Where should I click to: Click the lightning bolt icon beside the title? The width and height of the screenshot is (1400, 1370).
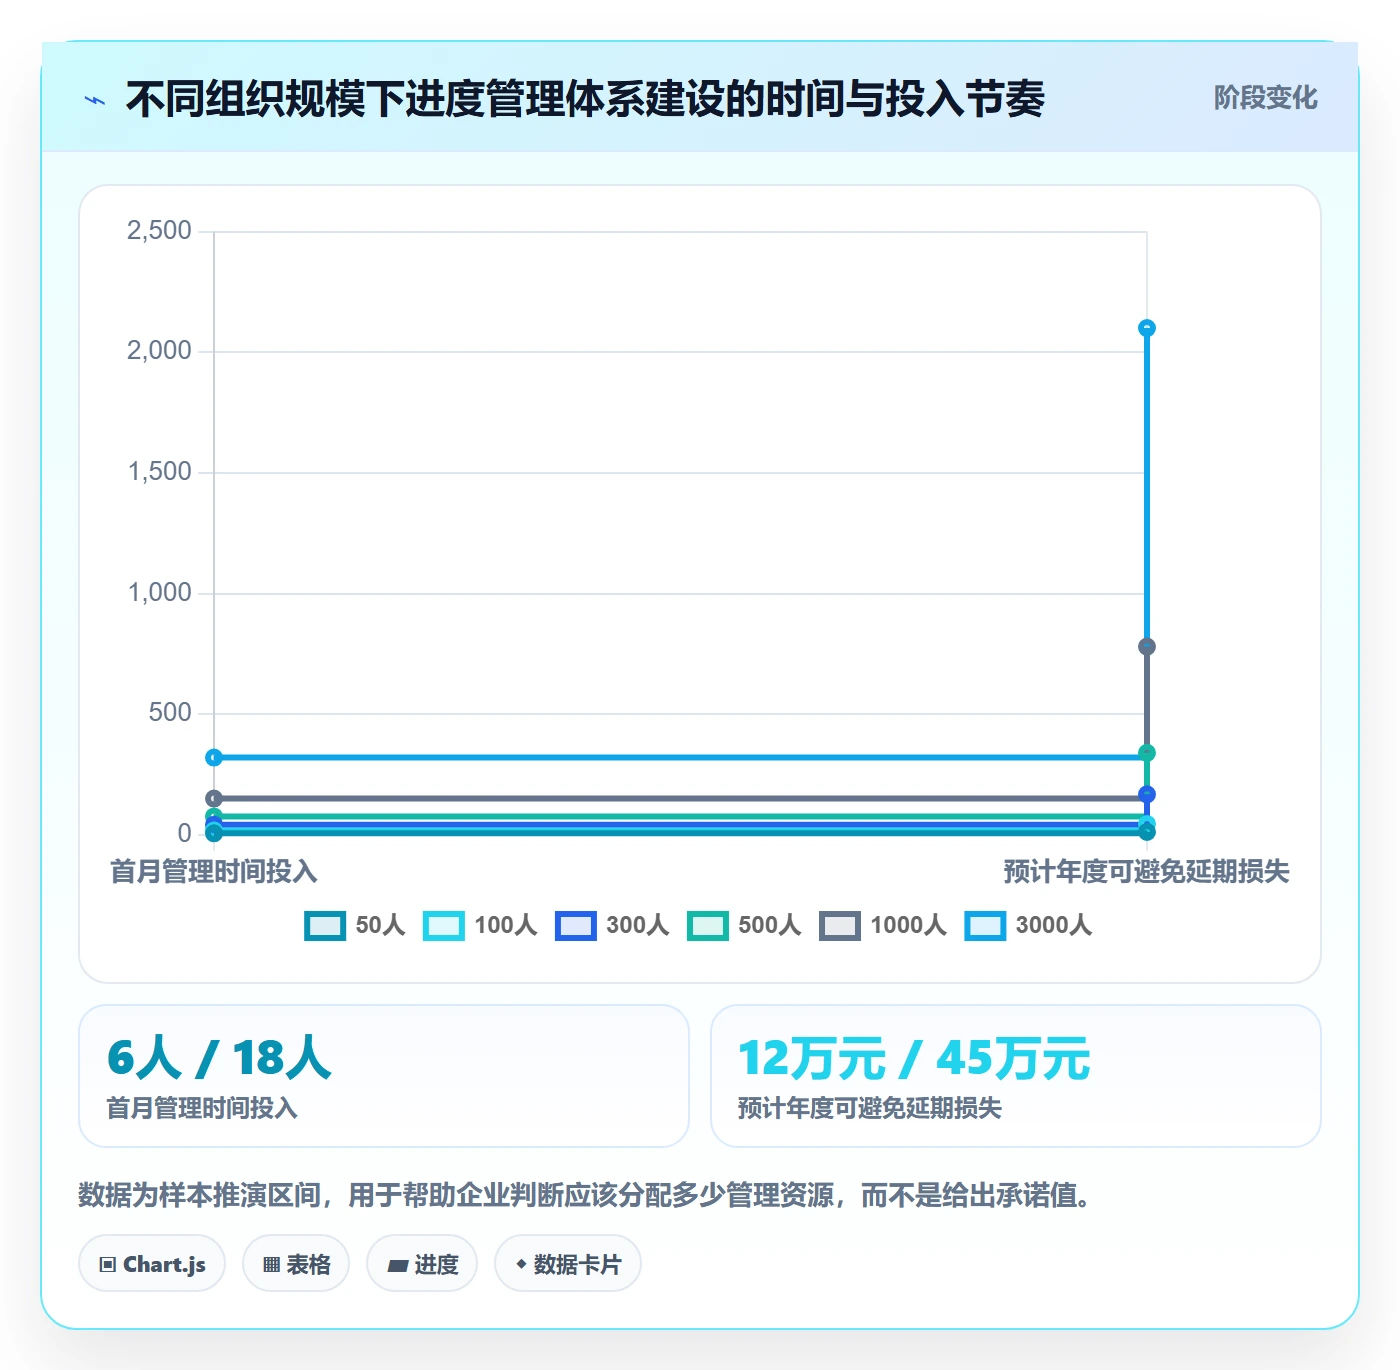click(95, 100)
